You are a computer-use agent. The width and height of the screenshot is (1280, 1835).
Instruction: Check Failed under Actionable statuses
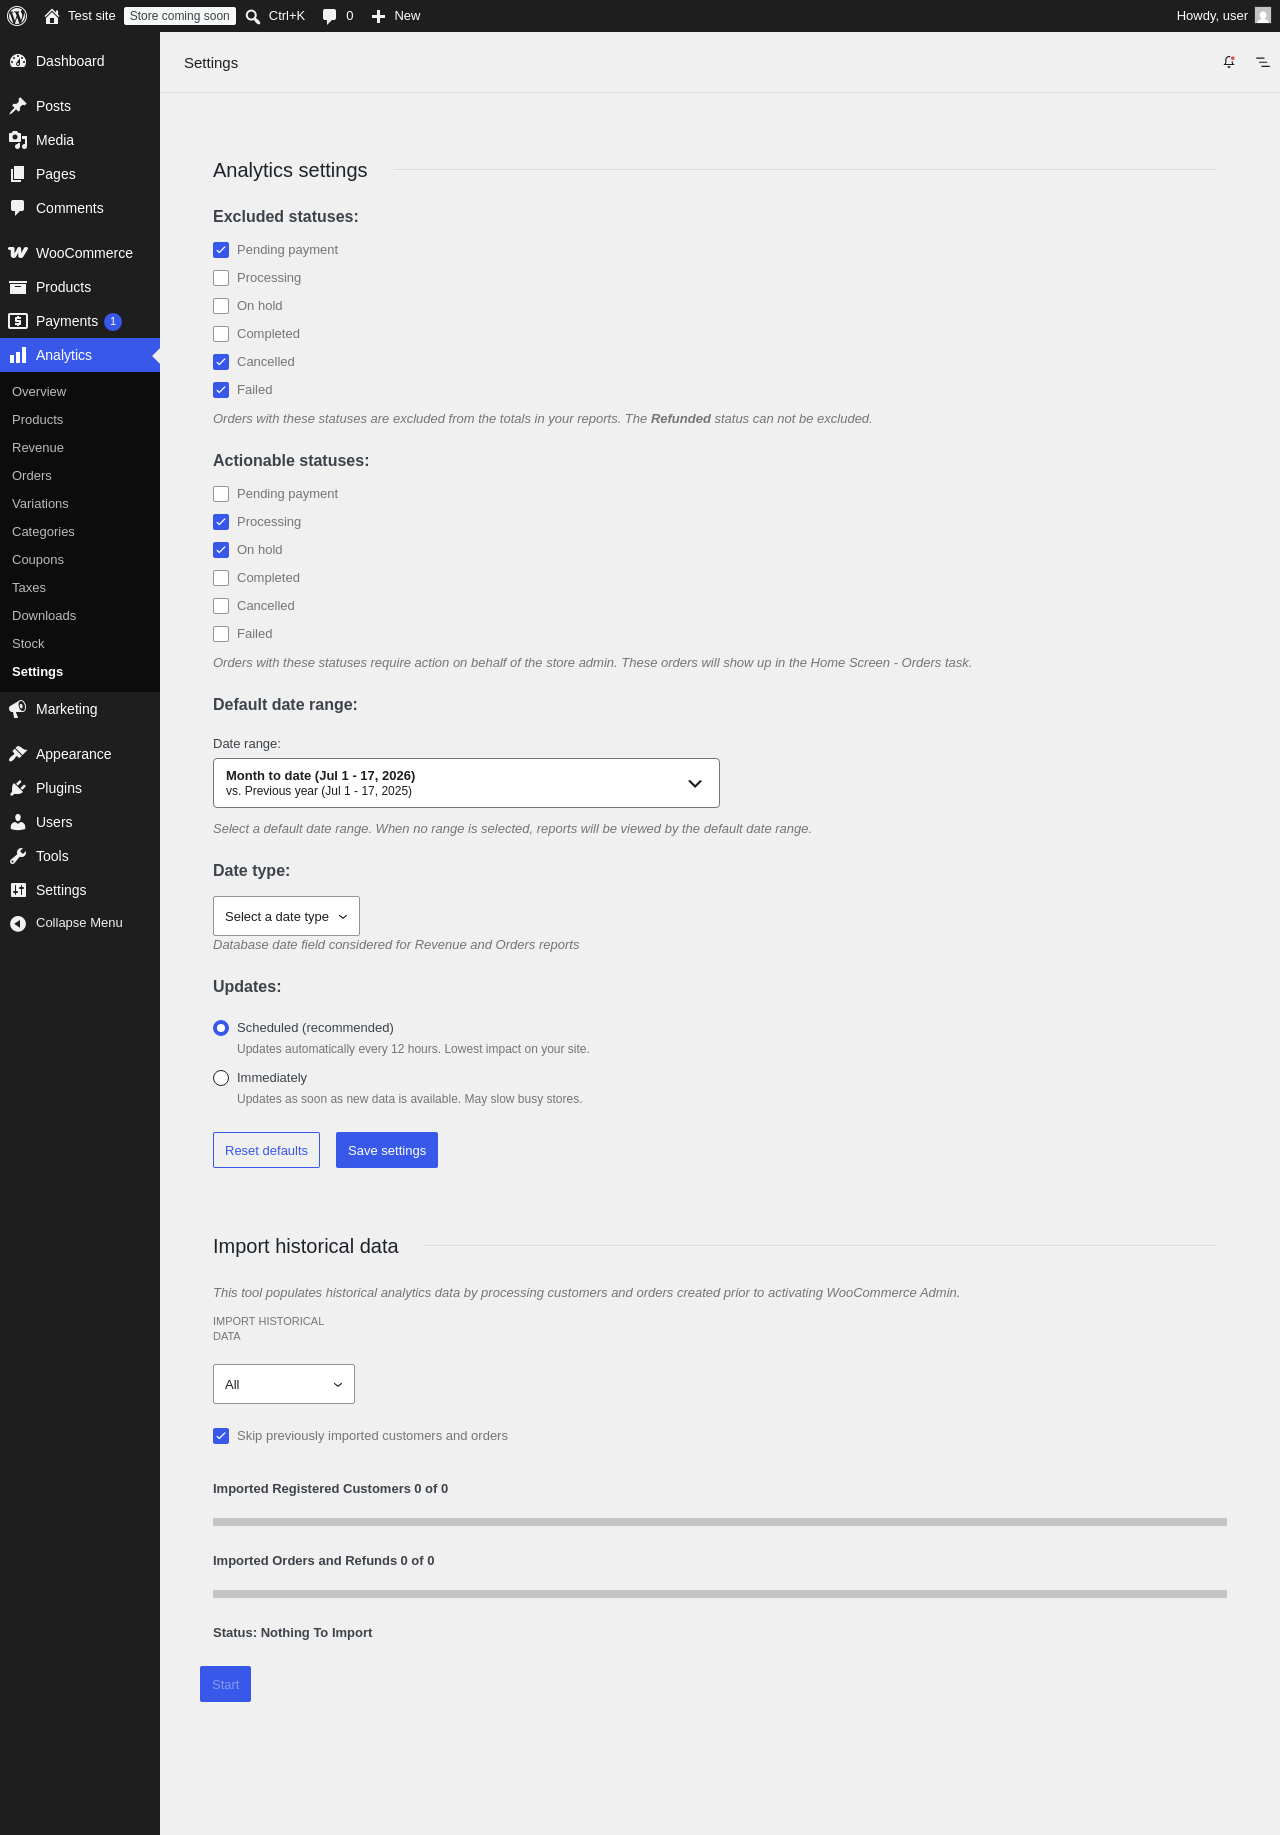tap(221, 634)
